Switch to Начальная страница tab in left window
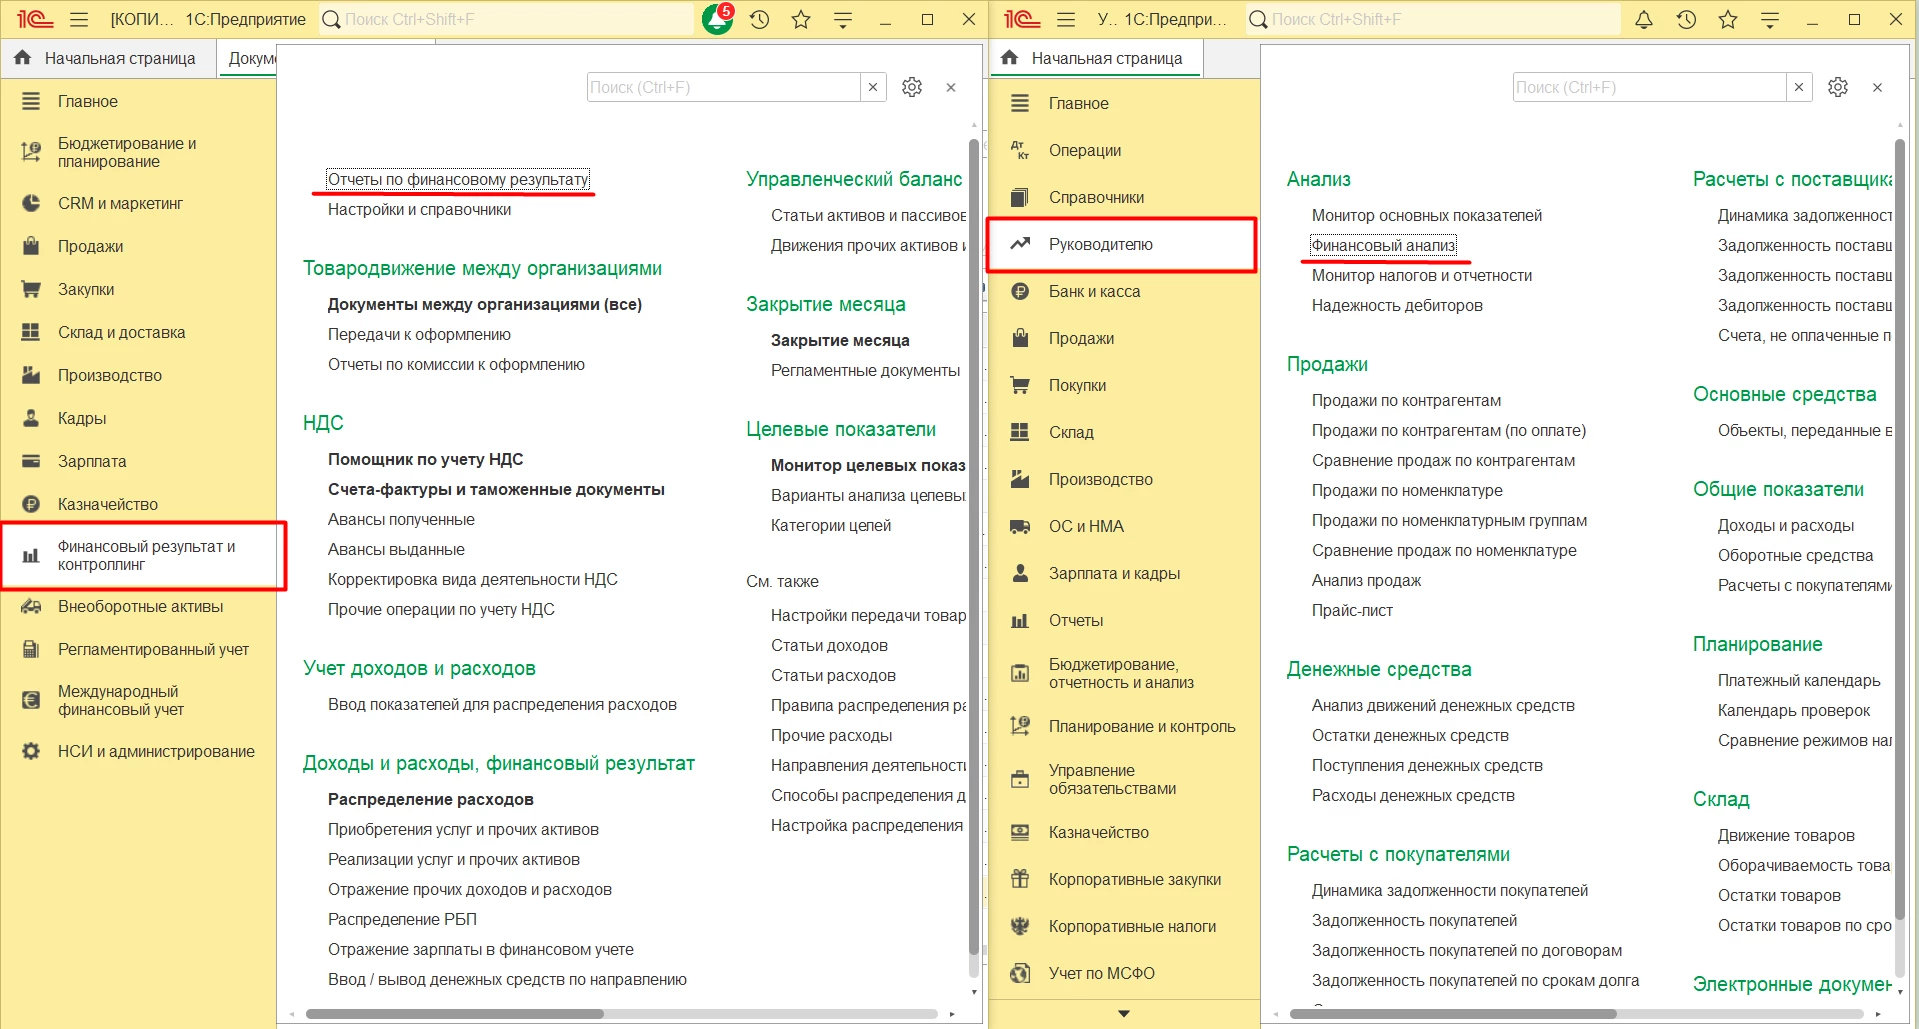 107,58
